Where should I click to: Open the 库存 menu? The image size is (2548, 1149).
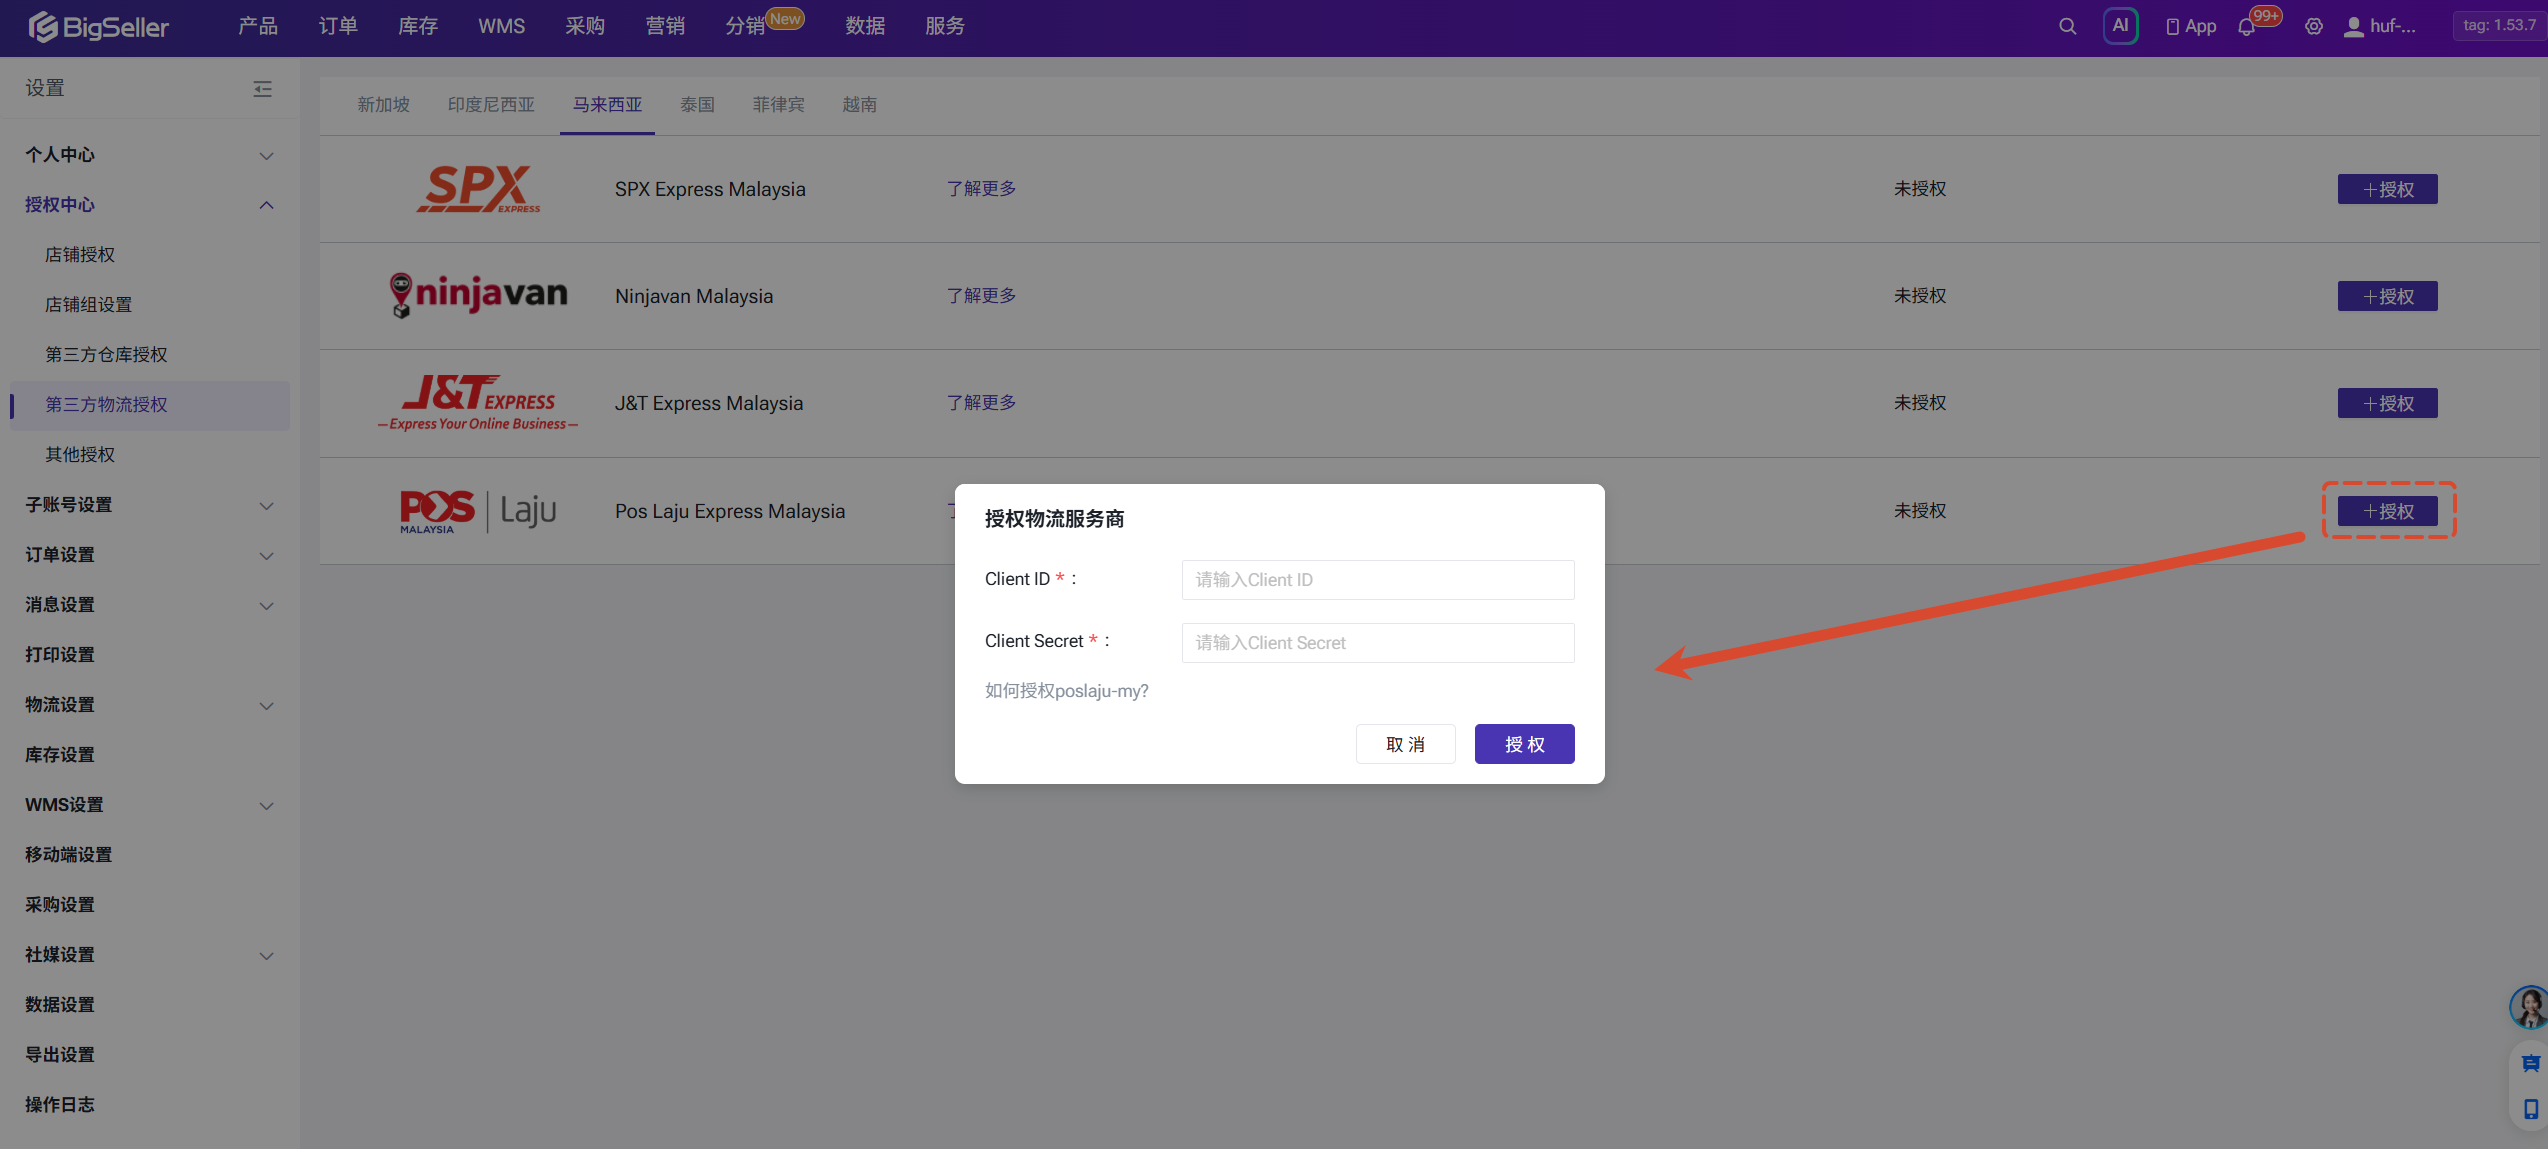(418, 26)
